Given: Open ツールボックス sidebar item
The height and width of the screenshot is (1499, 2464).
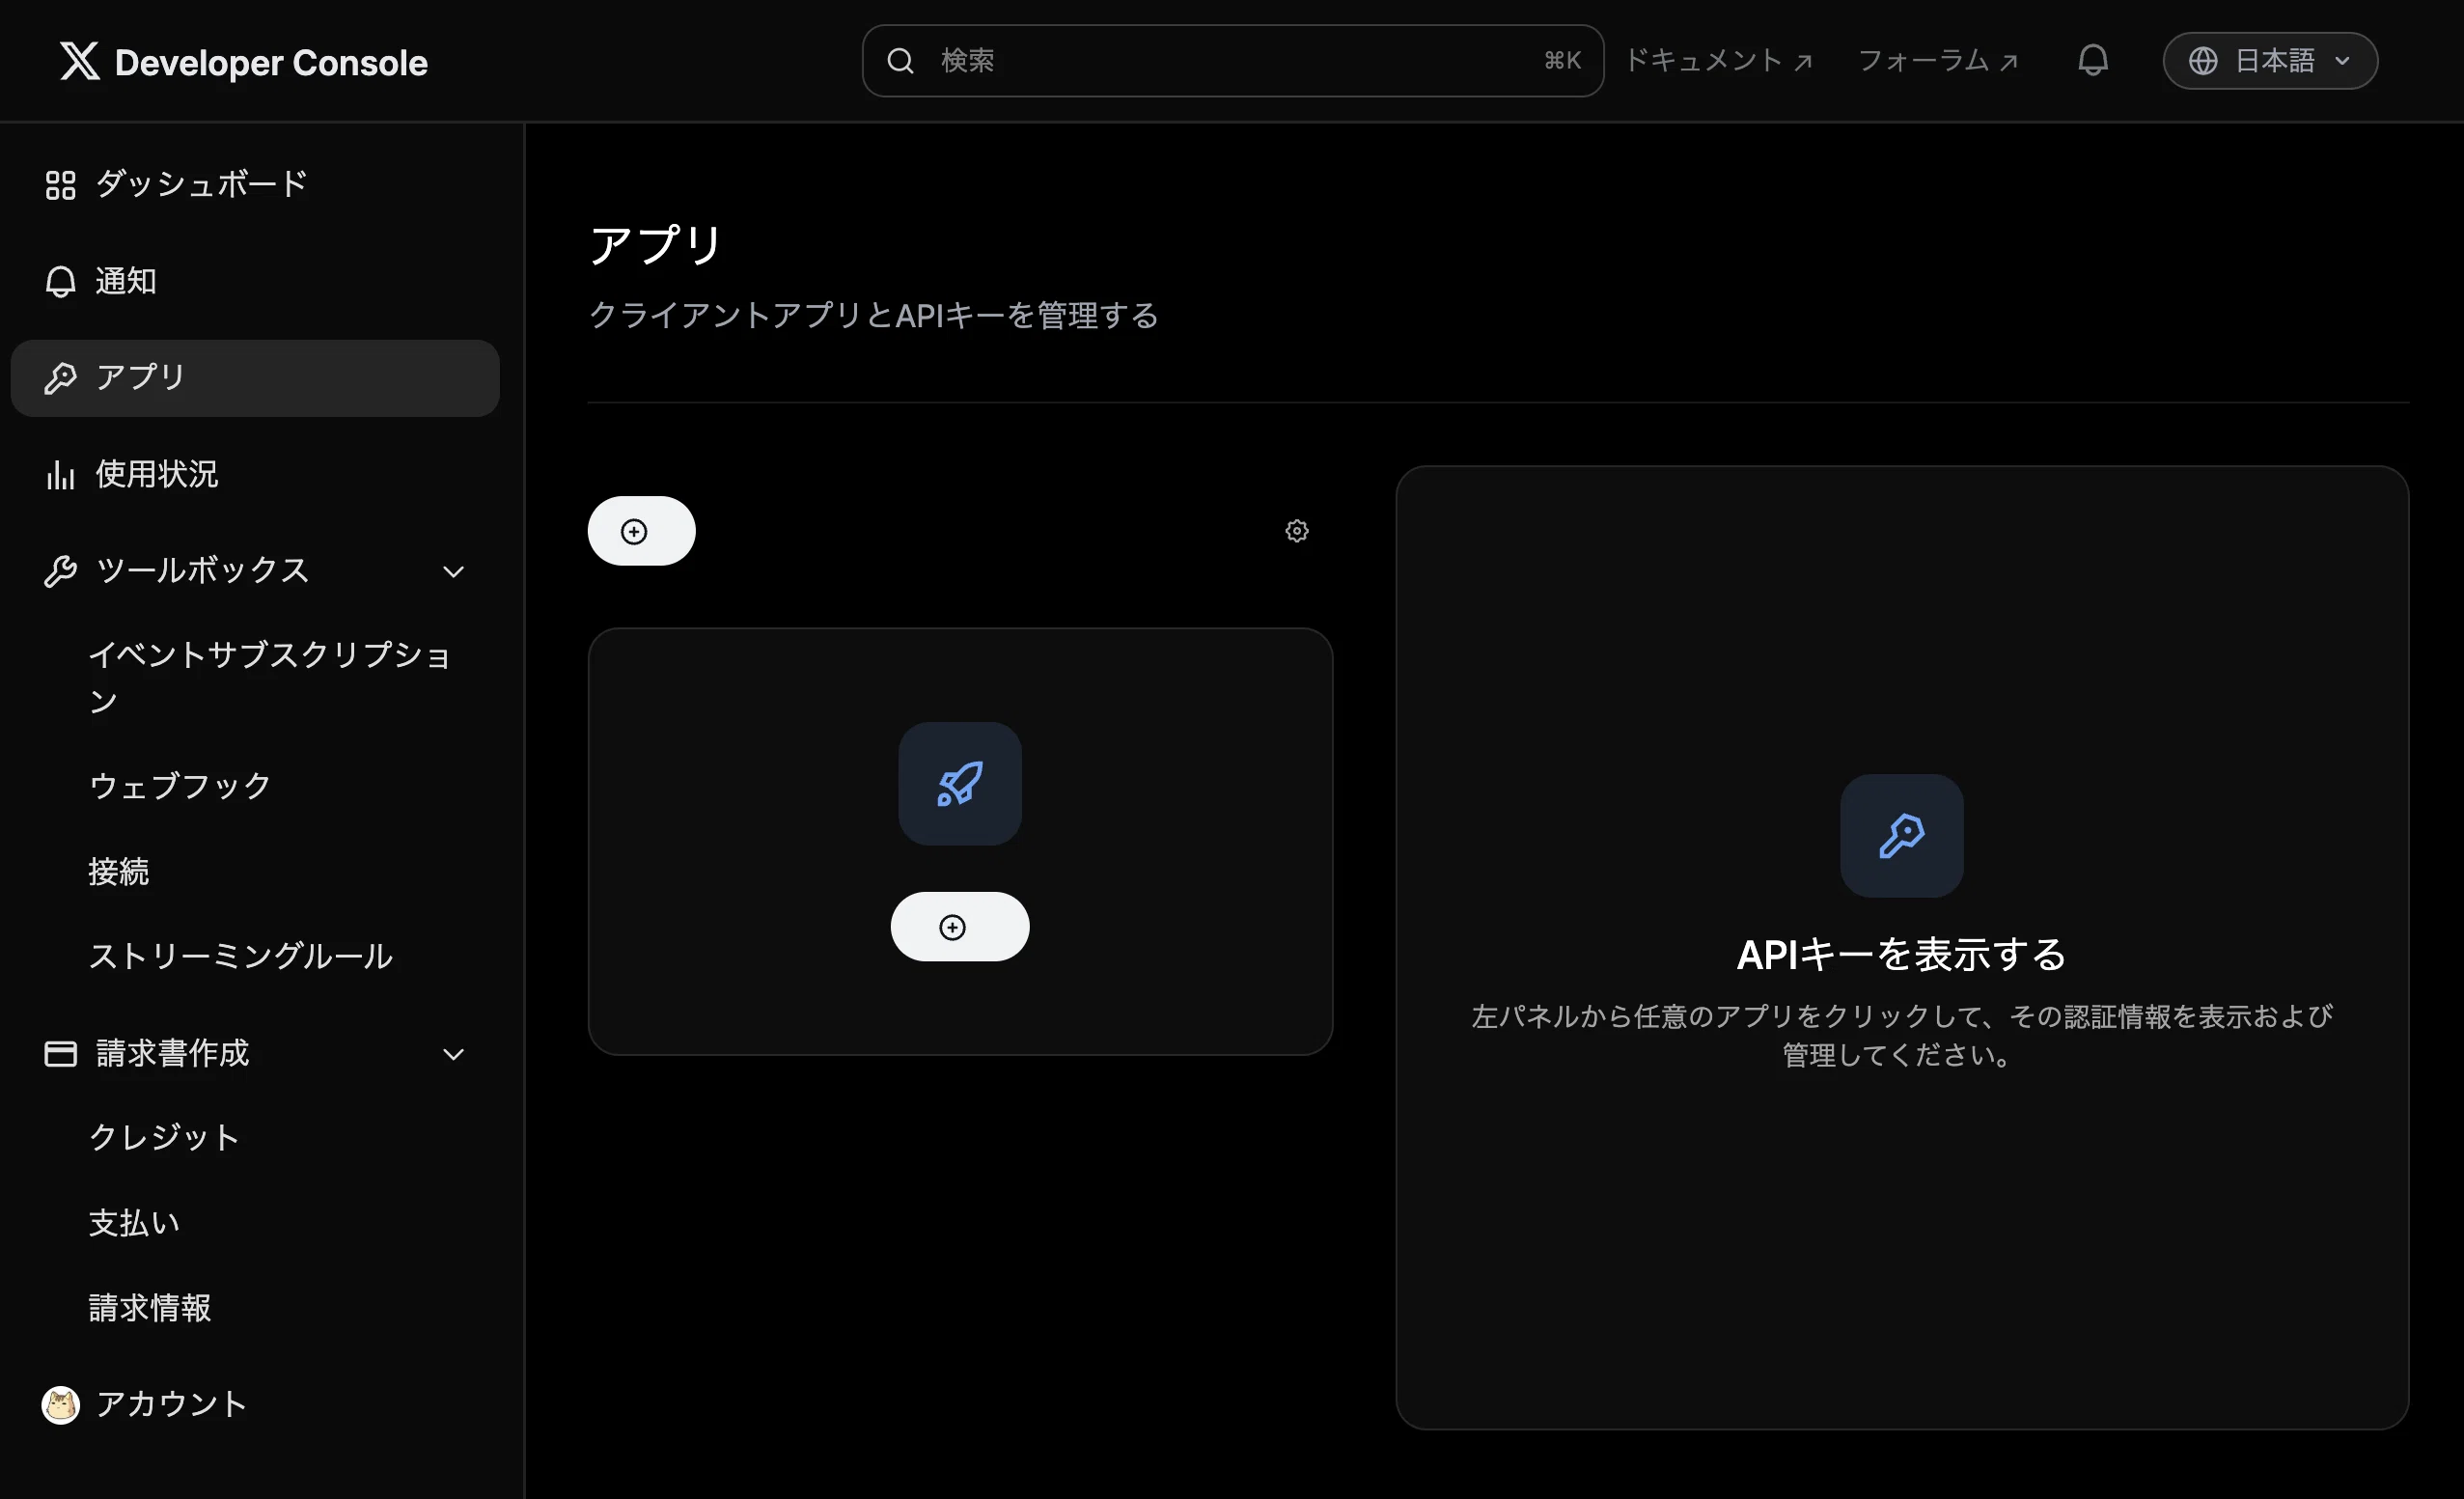Looking at the screenshot, I should (255, 571).
